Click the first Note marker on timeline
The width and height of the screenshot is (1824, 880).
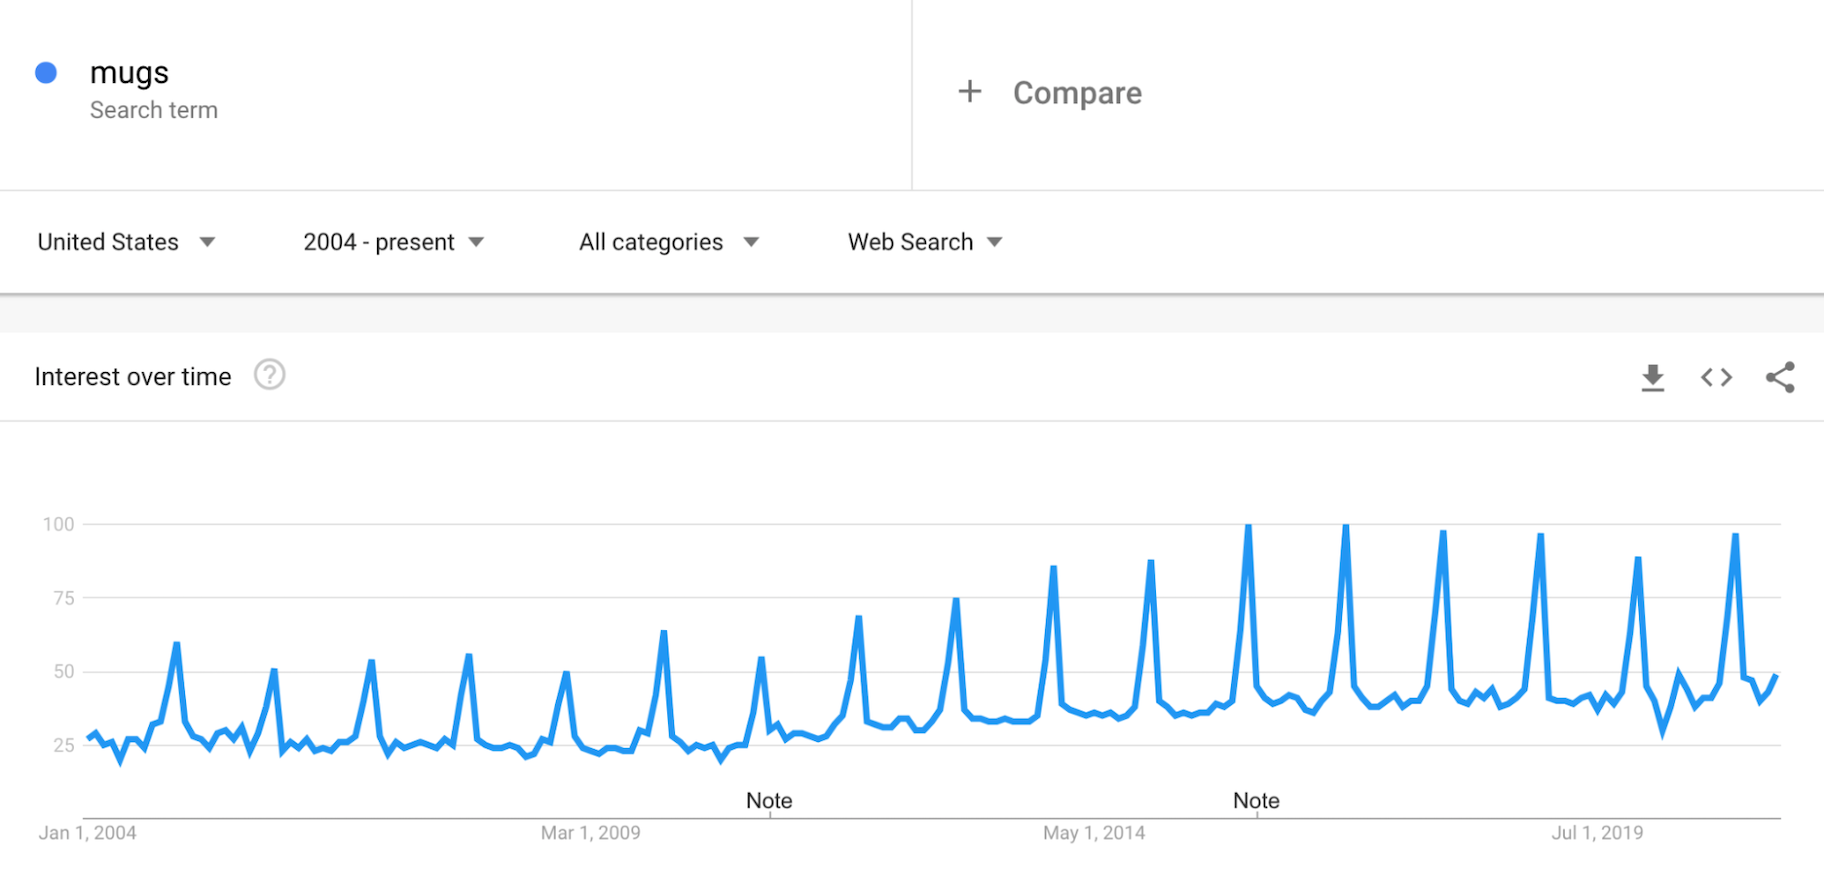coord(769,800)
